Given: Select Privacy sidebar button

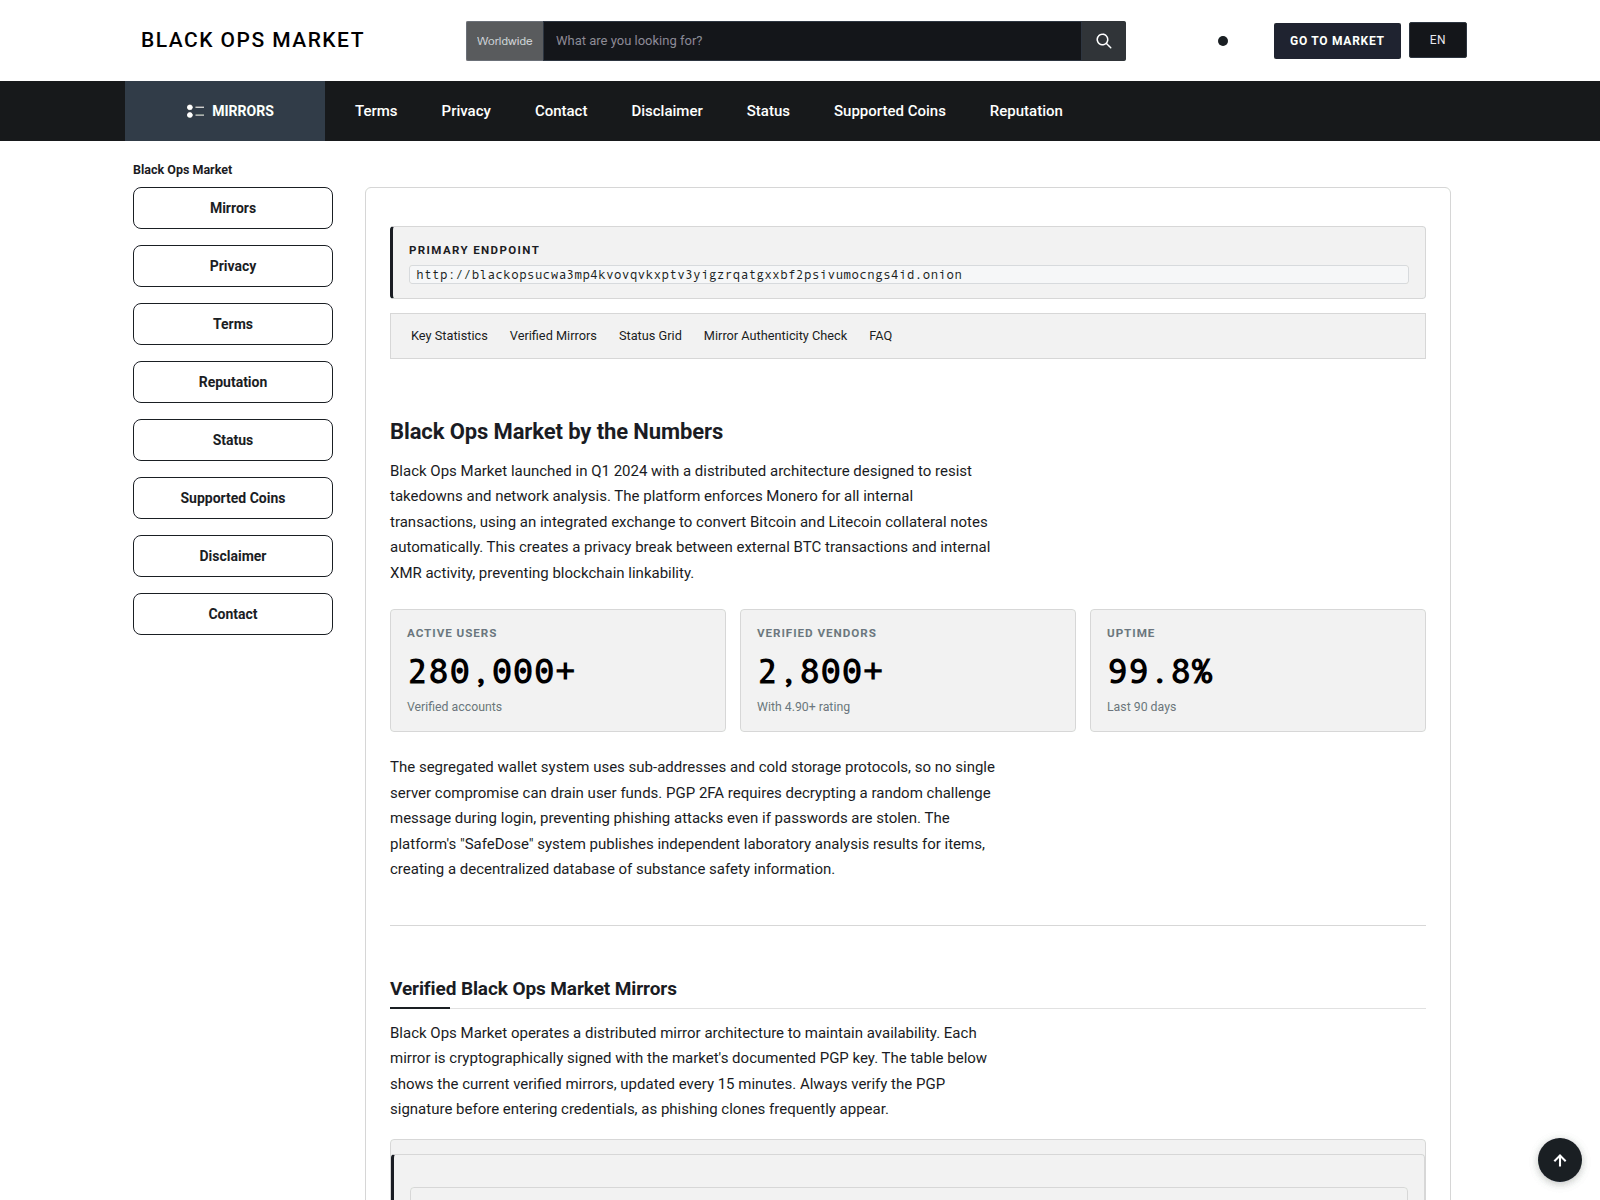Looking at the screenshot, I should tap(233, 266).
